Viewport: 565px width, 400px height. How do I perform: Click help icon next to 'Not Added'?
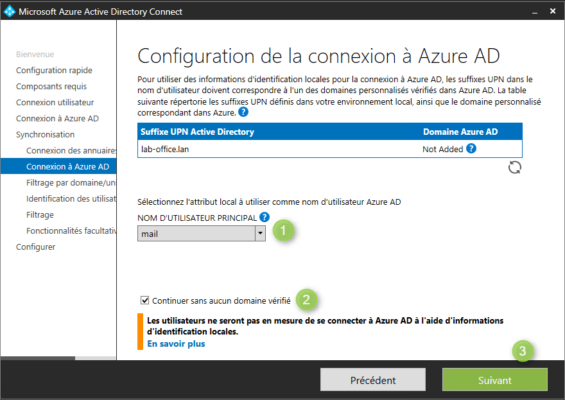[471, 148]
